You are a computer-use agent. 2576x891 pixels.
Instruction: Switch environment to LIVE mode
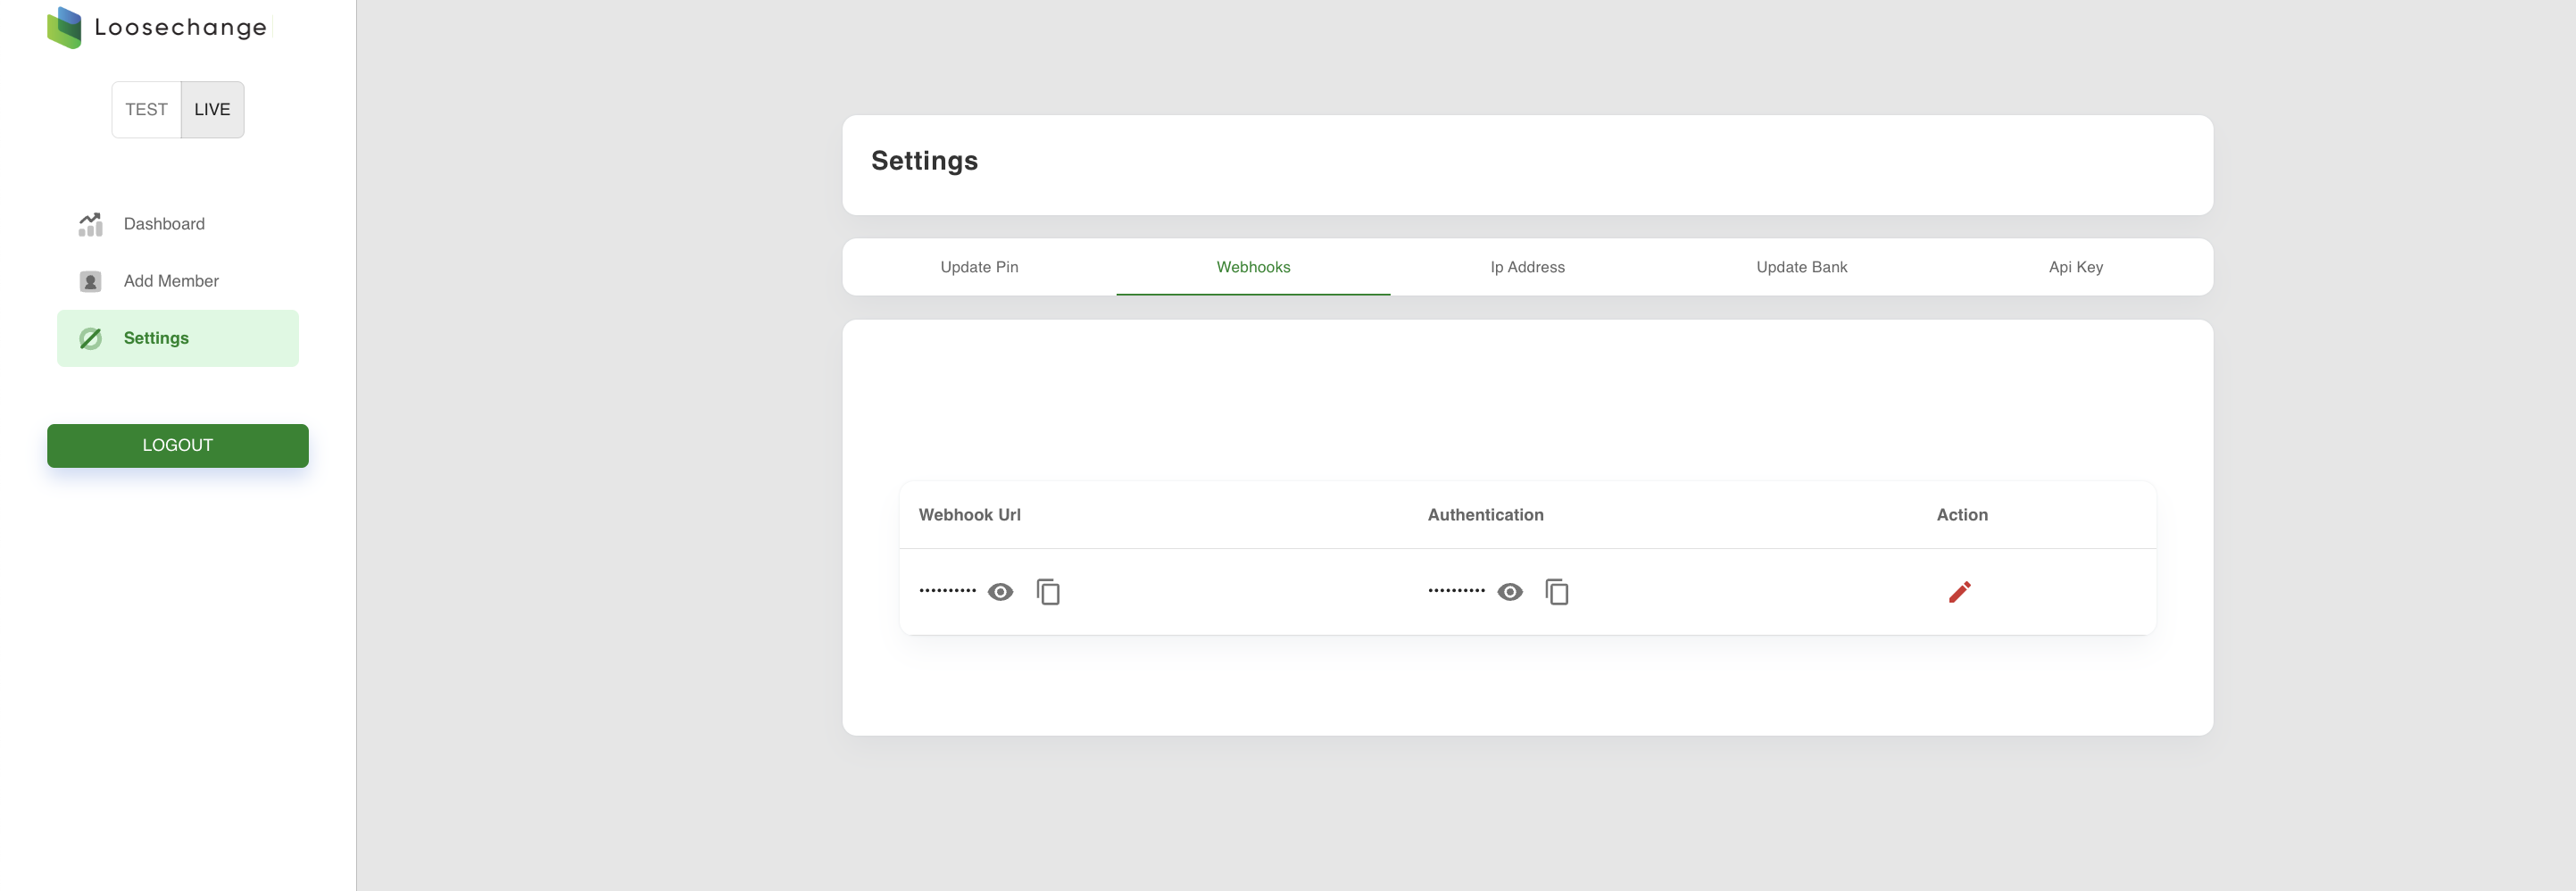tap(212, 110)
